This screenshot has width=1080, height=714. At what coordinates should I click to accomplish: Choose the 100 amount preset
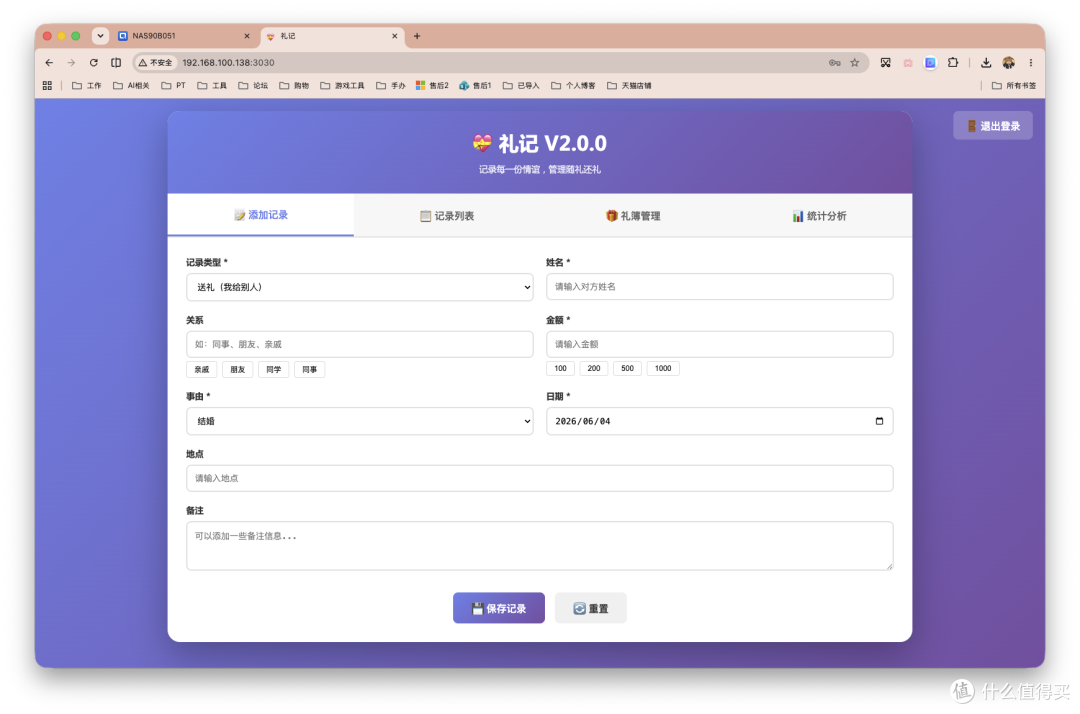(x=561, y=368)
